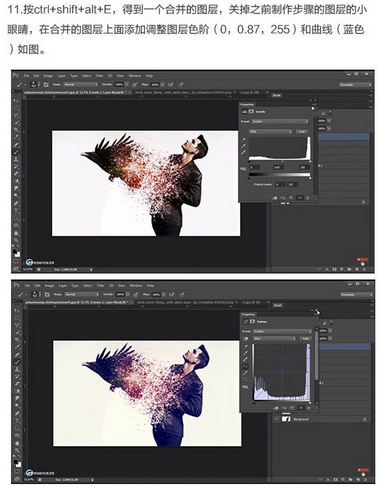Toggle Brush panel button in Levels screenshot options
This screenshot has width=381, height=486.
46,85
